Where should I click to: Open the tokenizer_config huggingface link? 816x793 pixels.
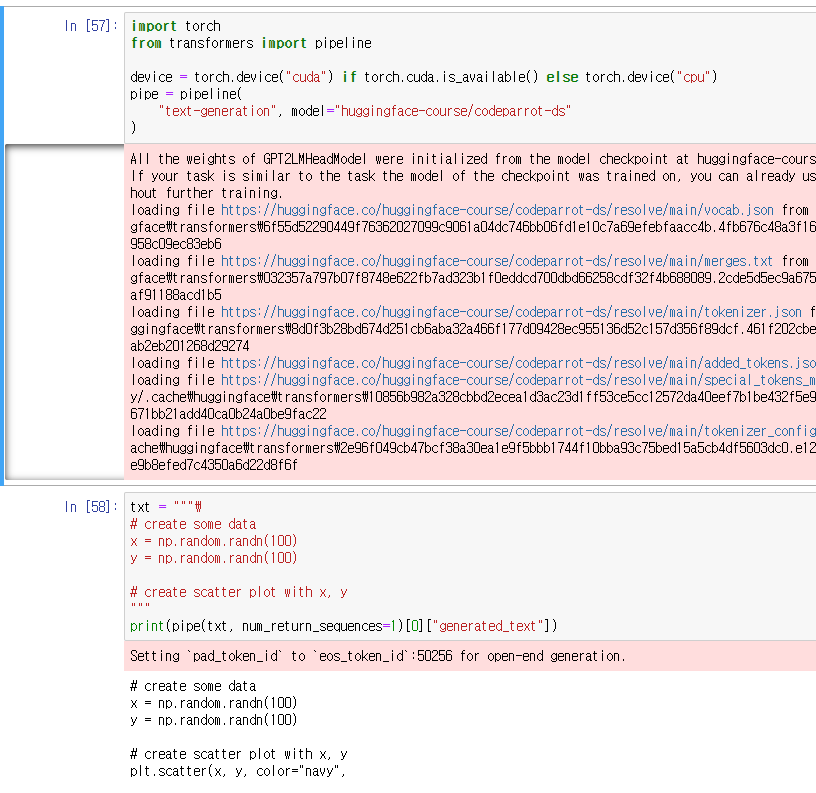[518, 431]
